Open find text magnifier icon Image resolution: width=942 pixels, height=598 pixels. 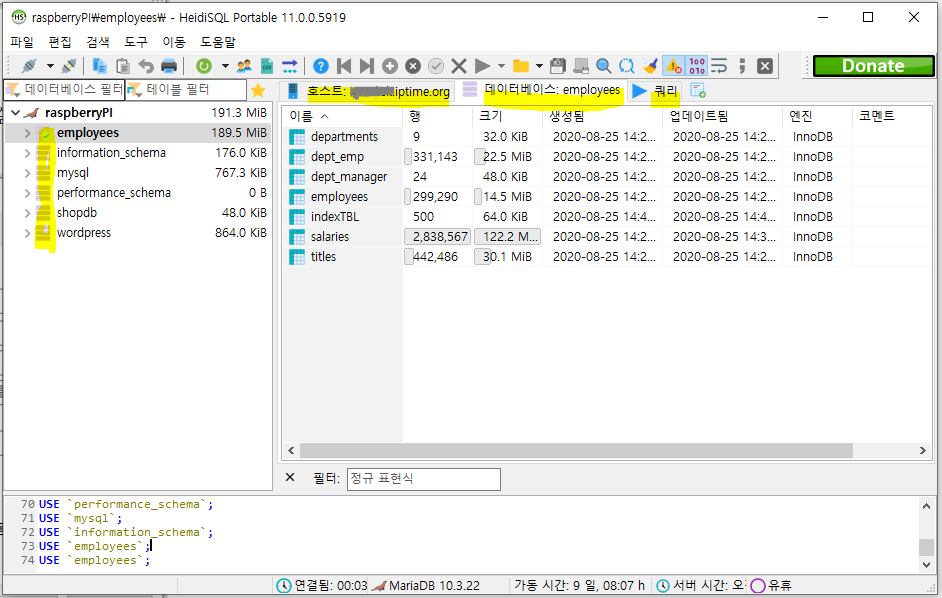(604, 66)
